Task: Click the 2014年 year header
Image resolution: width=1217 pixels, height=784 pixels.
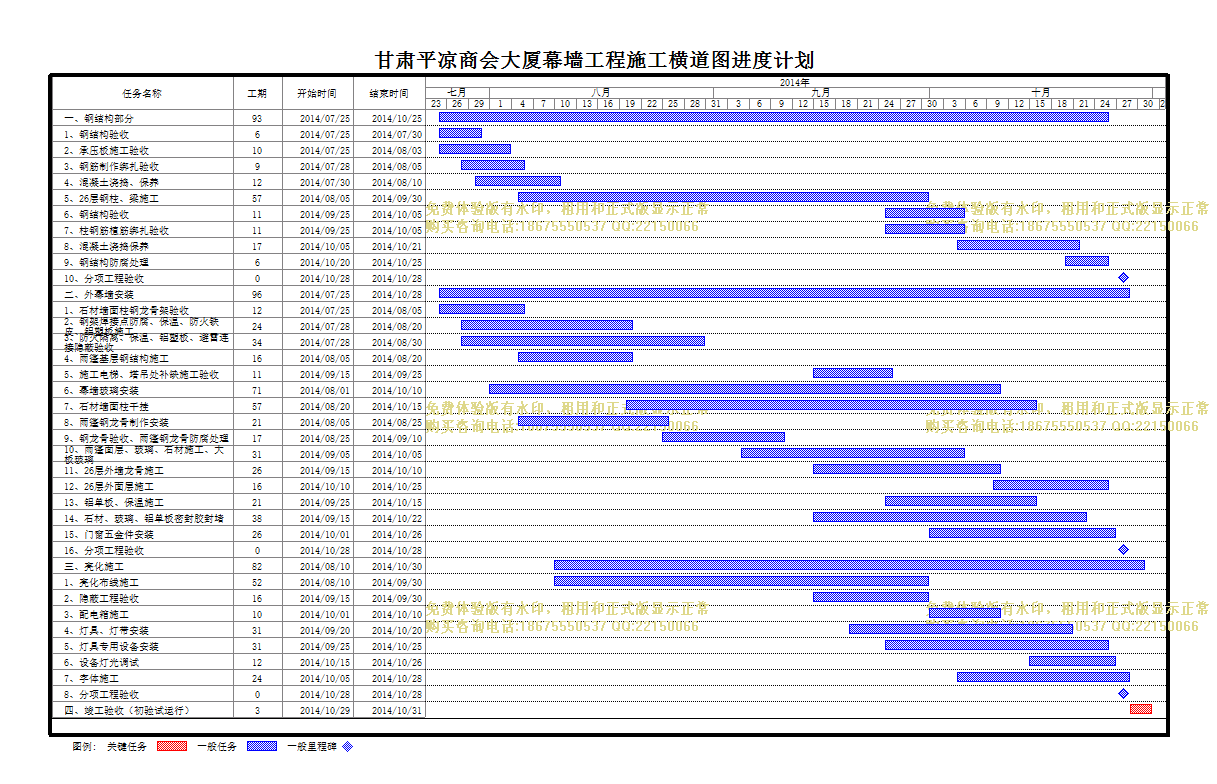Action: [x=795, y=82]
